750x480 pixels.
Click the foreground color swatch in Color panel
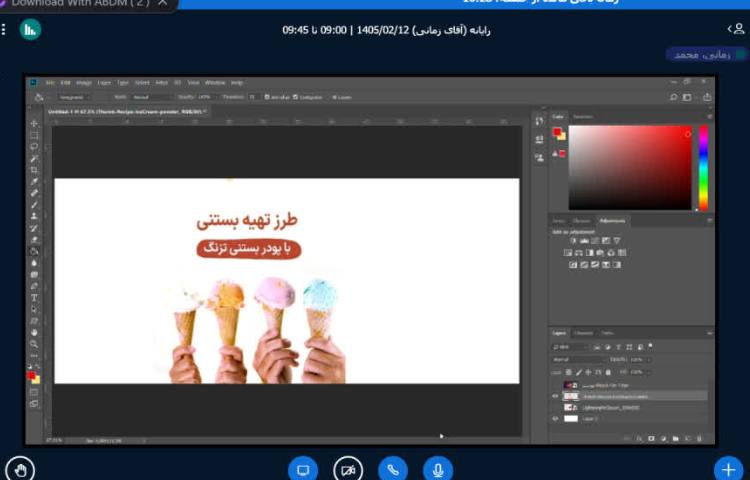(557, 132)
